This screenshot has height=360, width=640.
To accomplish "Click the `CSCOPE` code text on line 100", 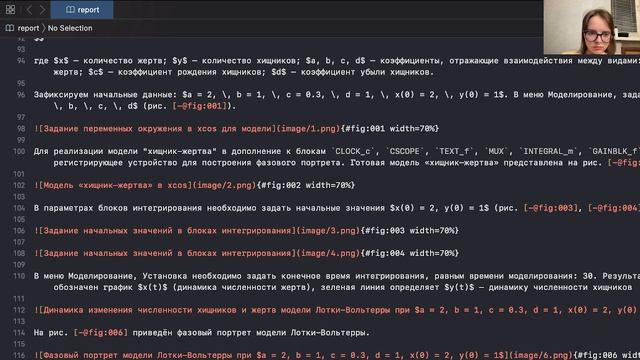I will [404, 151].
